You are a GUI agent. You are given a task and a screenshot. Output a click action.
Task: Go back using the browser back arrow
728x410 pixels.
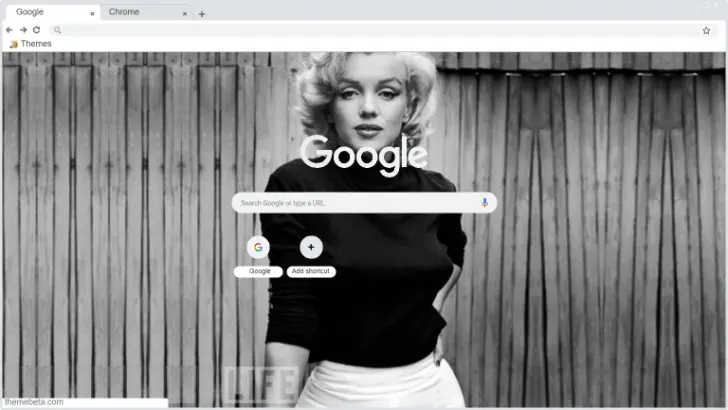(x=9, y=30)
